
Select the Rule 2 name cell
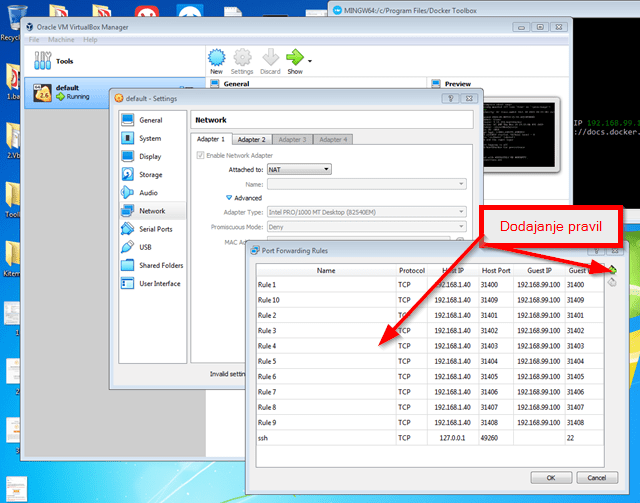pos(326,315)
